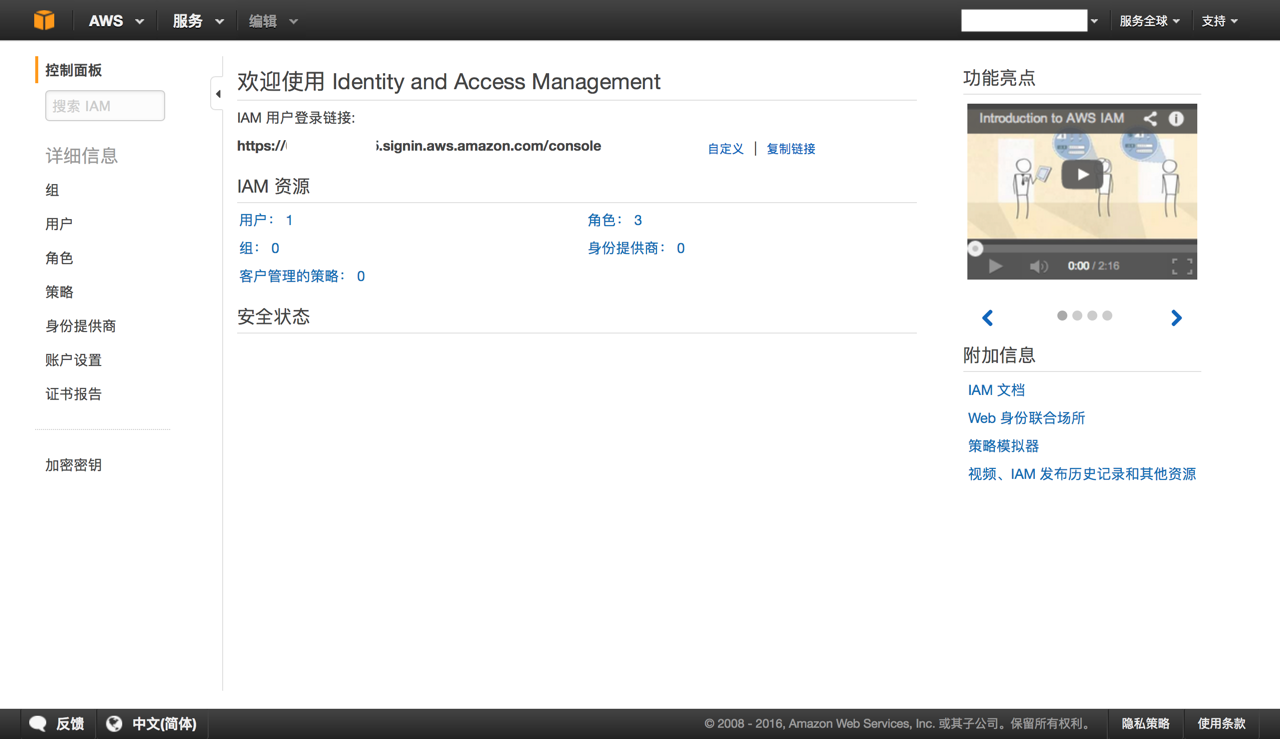
Task: Open the 使用条款 footer link
Action: coord(1222,724)
